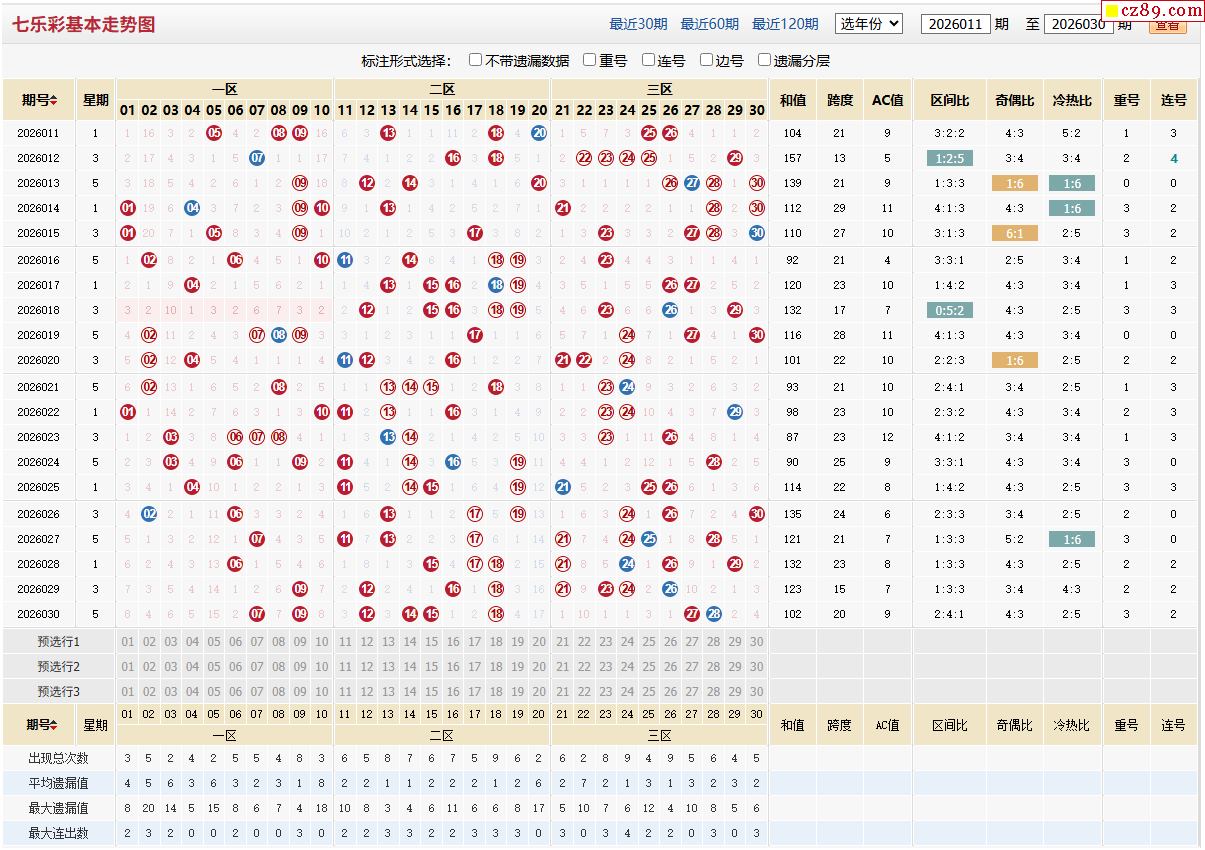Click the start period field showing 2026011
The image size is (1205, 850).
[x=955, y=24]
